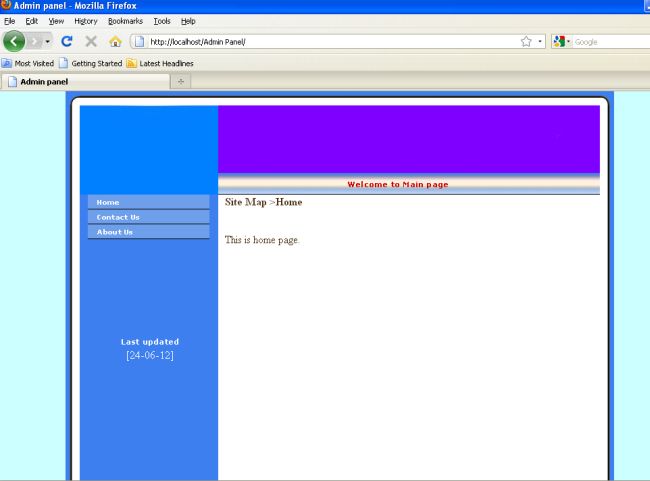The width and height of the screenshot is (650, 481).
Task: Click the Site Map breadcrumb text
Action: coord(245,202)
